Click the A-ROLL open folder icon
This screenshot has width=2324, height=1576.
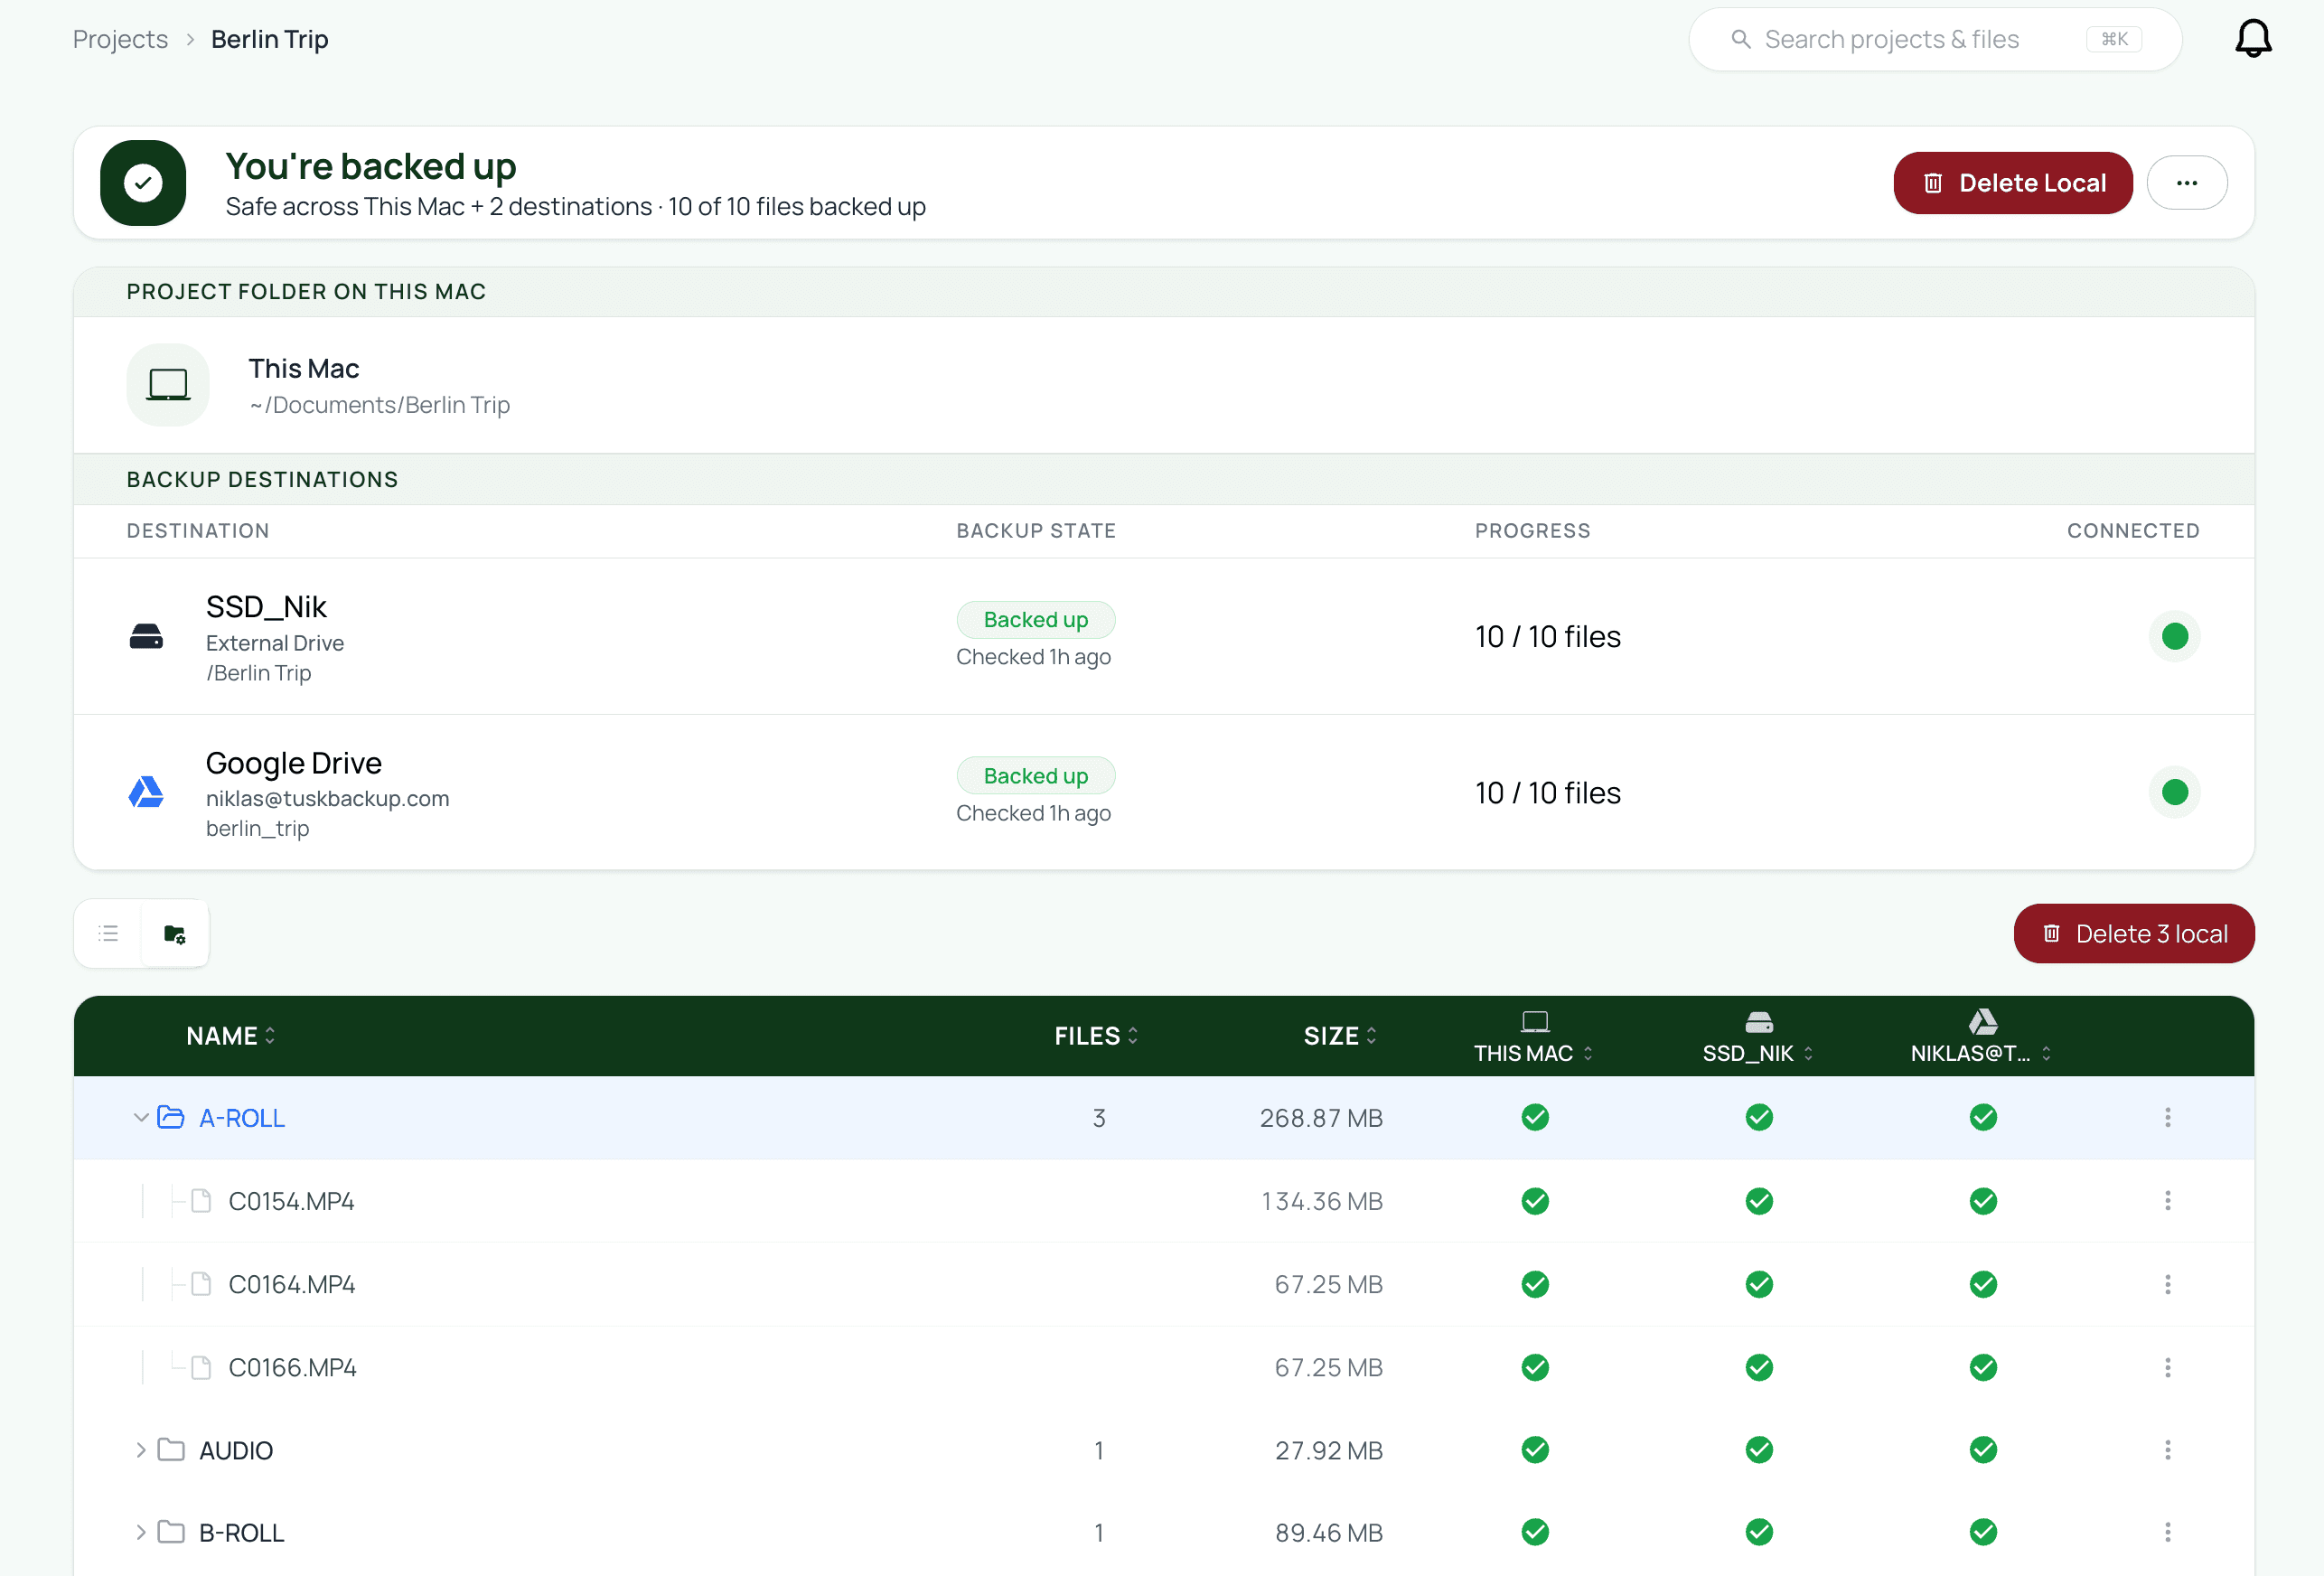pyautogui.click(x=171, y=1117)
